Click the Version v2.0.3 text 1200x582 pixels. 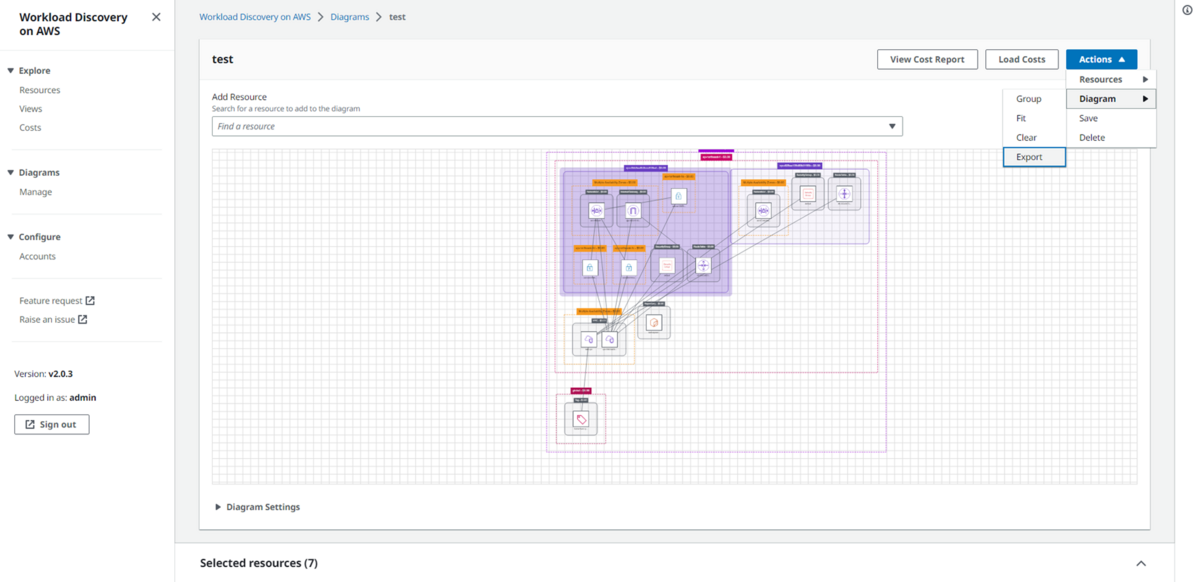44,374
